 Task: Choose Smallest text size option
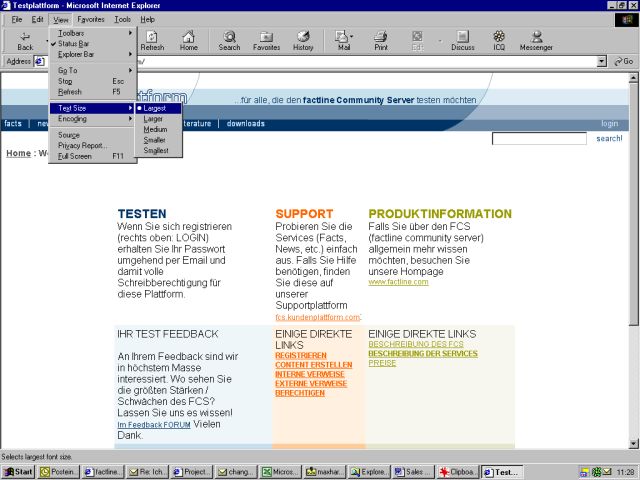click(155, 150)
